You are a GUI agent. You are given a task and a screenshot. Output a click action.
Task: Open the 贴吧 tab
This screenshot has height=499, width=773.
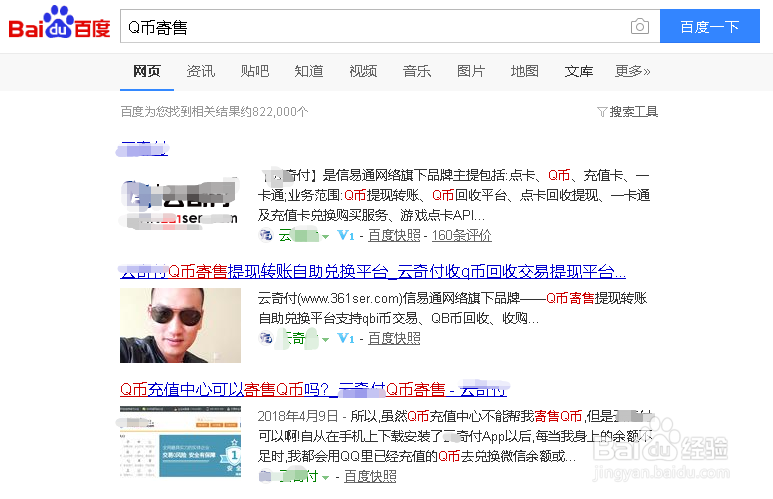[x=255, y=71]
